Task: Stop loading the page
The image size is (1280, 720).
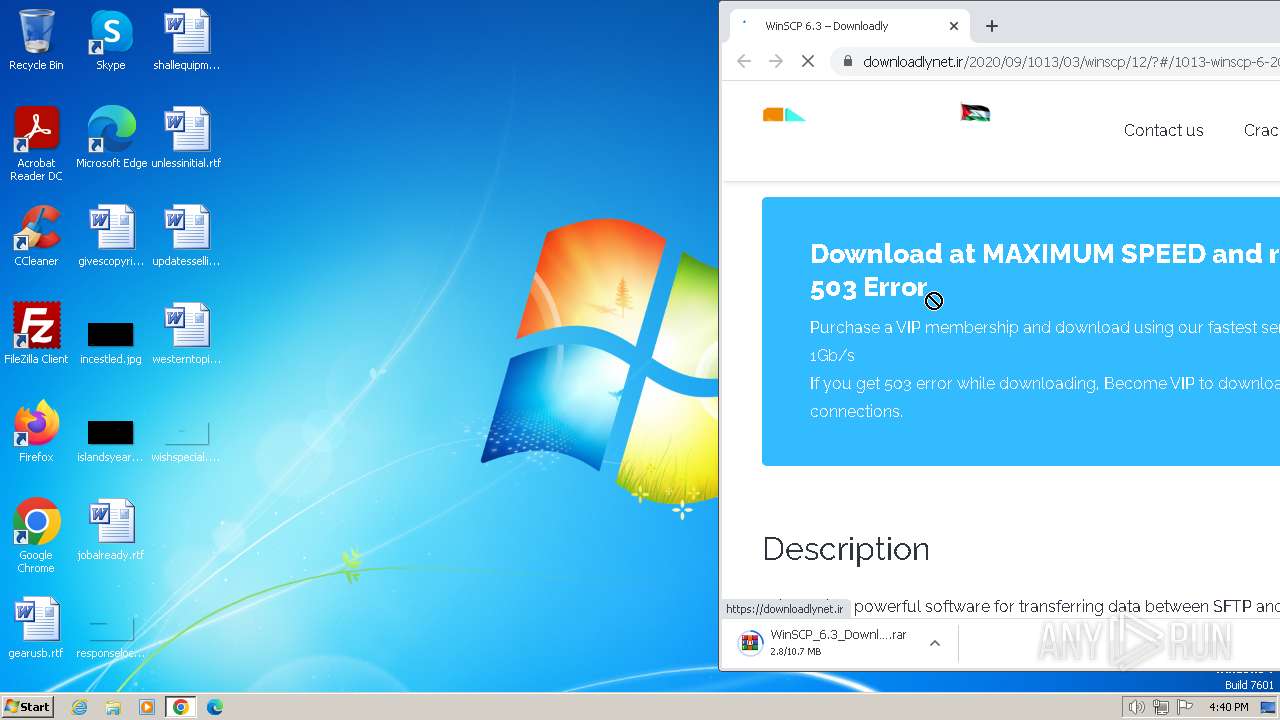Action: coord(808,62)
